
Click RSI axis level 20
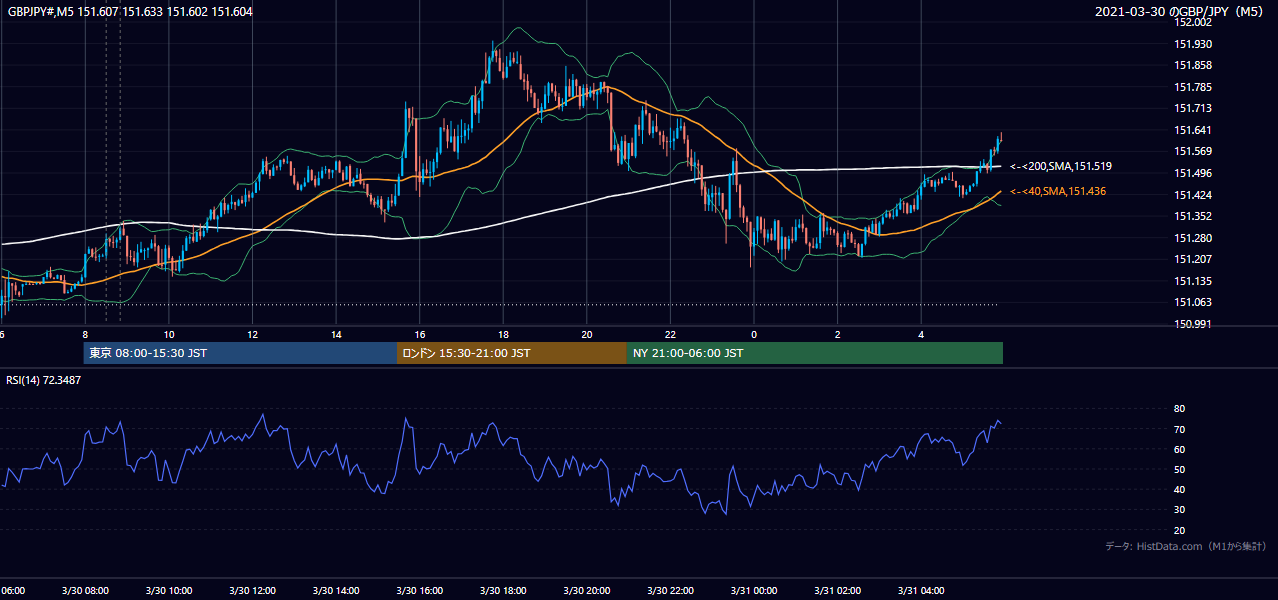point(1179,530)
